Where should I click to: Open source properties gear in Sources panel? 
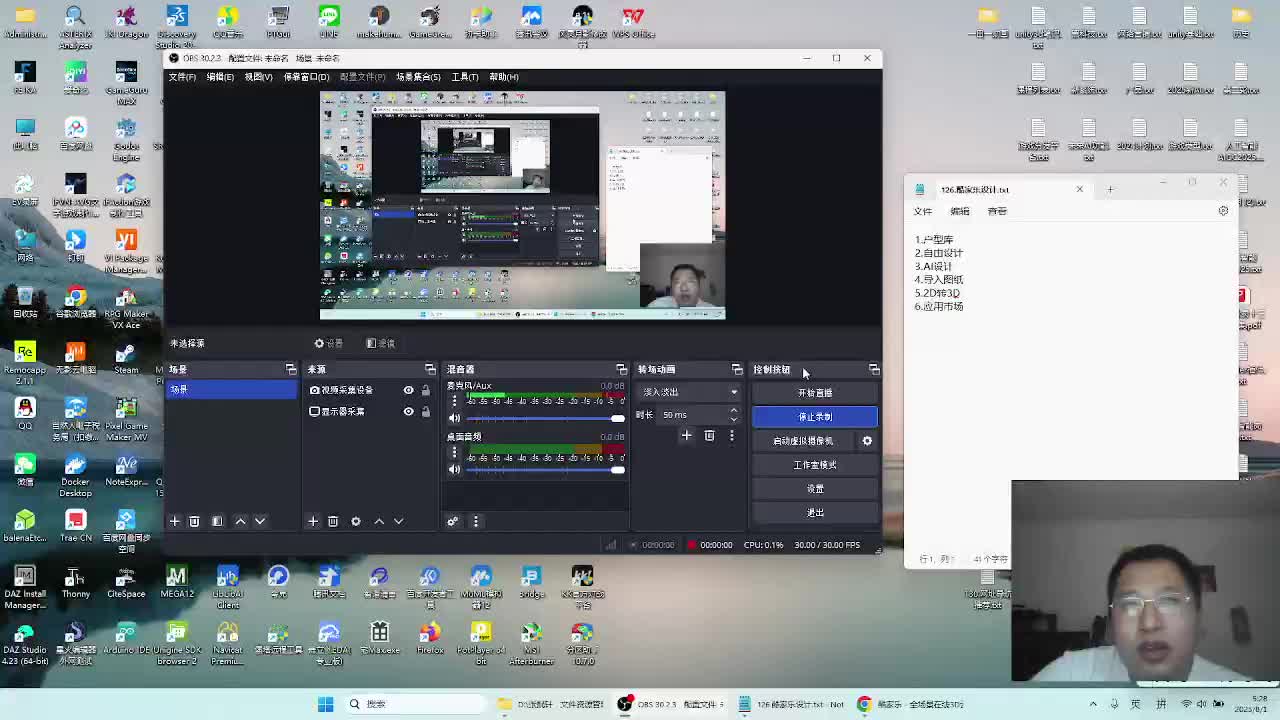tap(355, 521)
